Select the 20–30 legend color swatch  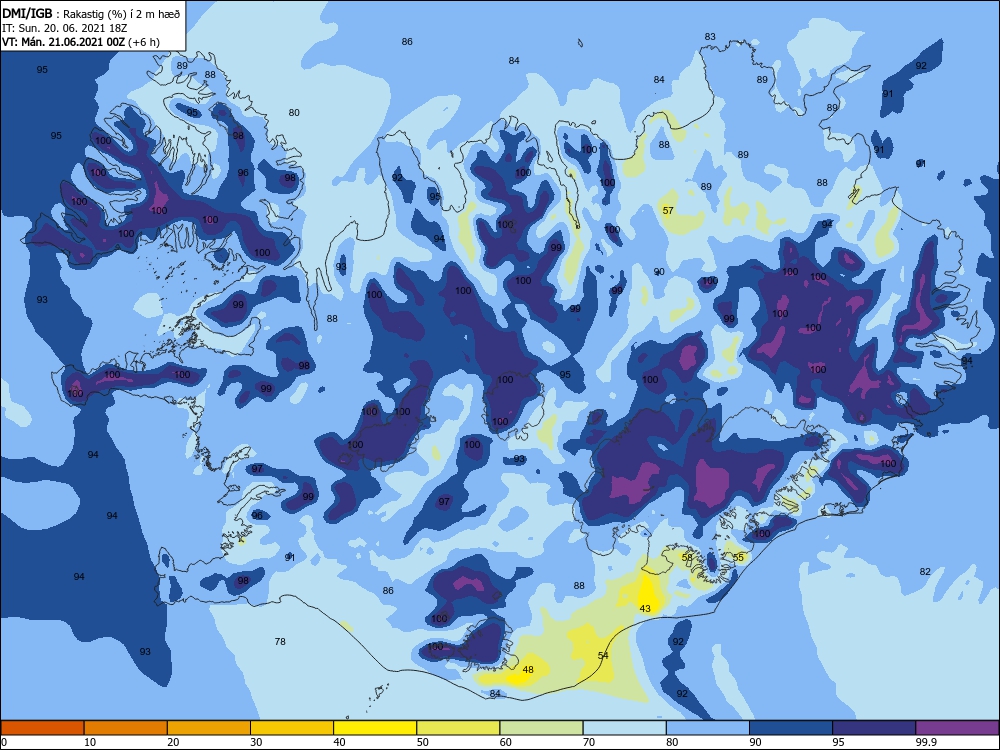coord(209,728)
